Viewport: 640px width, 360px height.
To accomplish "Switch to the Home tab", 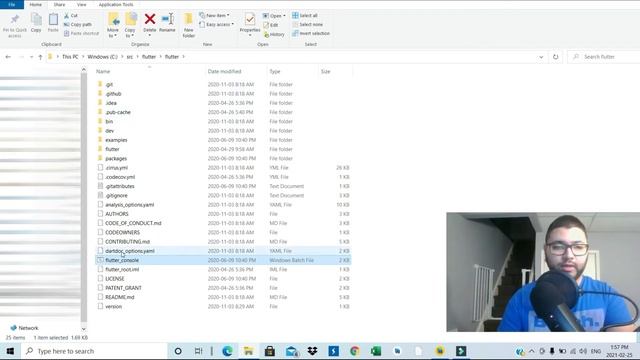I will point(36,4).
